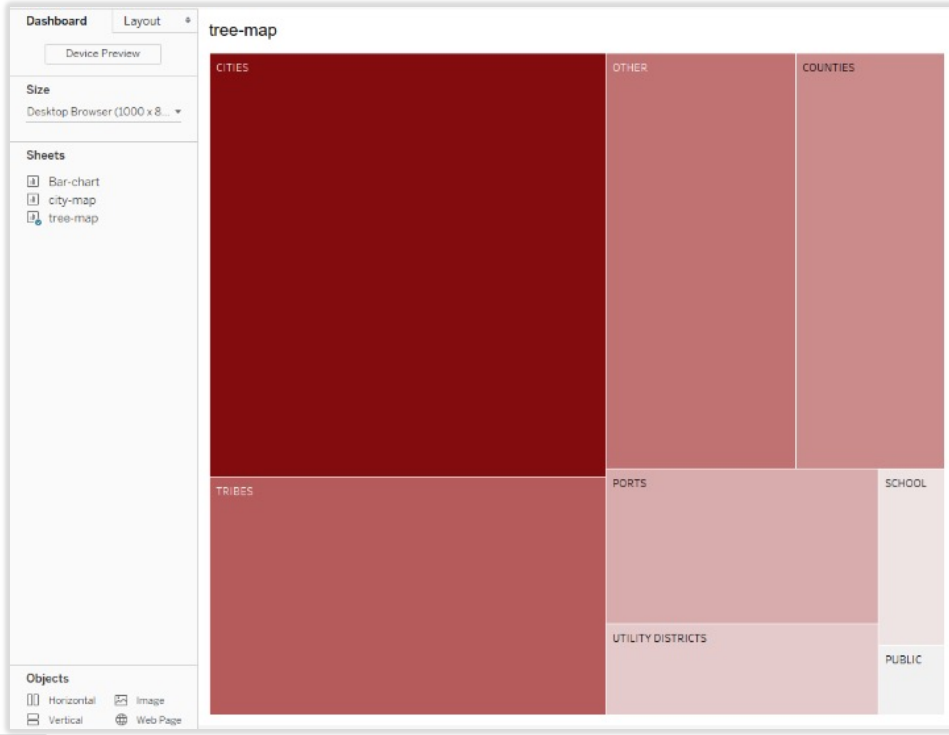Select the PORTS tile in the treemap
The image size is (949, 735).
pyautogui.click(x=741, y=546)
